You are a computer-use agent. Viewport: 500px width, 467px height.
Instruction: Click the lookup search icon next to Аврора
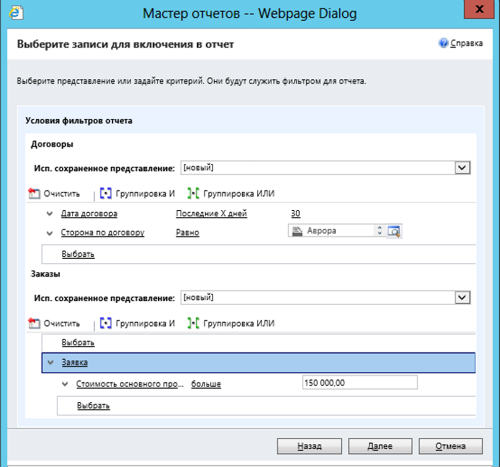tap(394, 231)
